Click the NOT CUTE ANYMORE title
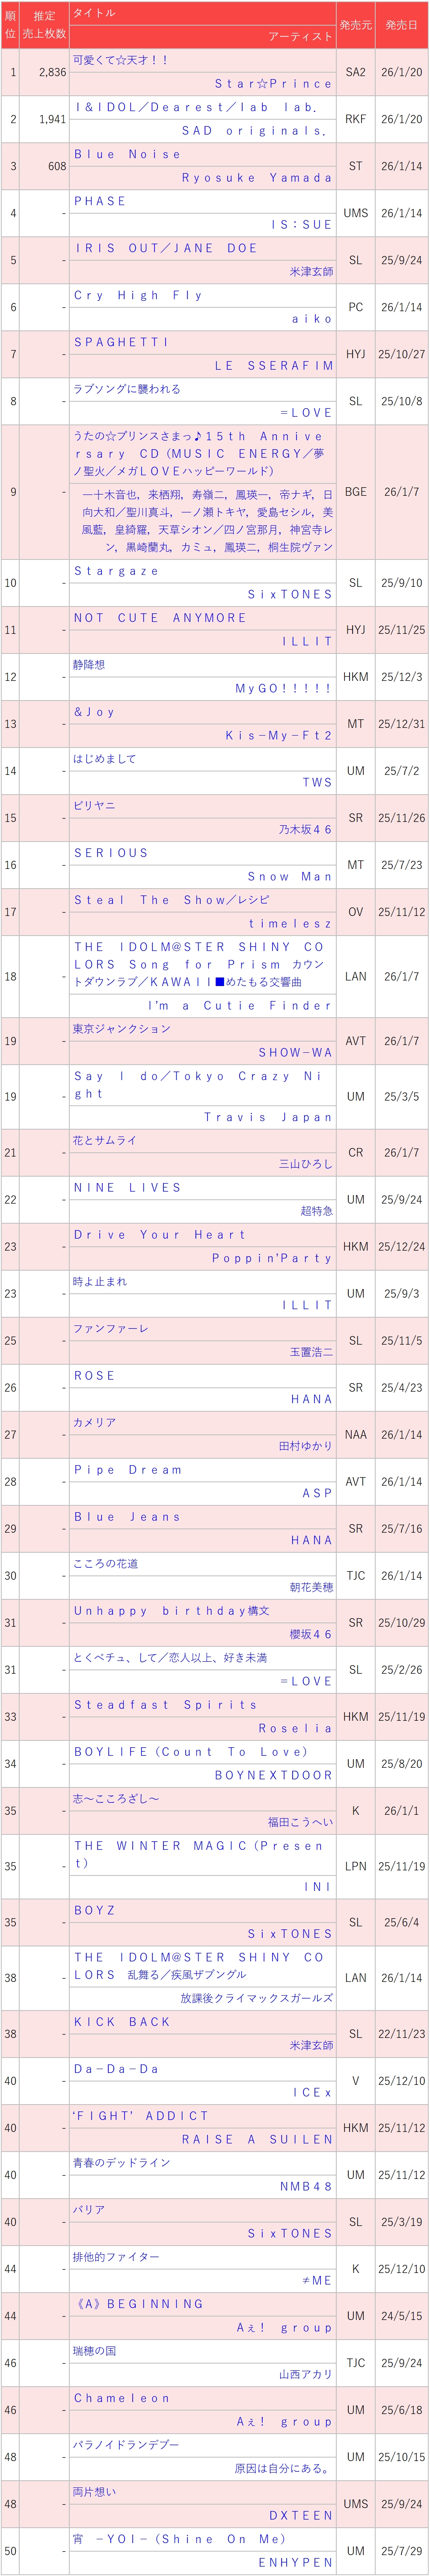Viewport: 430px width, 2576px height. coord(160,618)
